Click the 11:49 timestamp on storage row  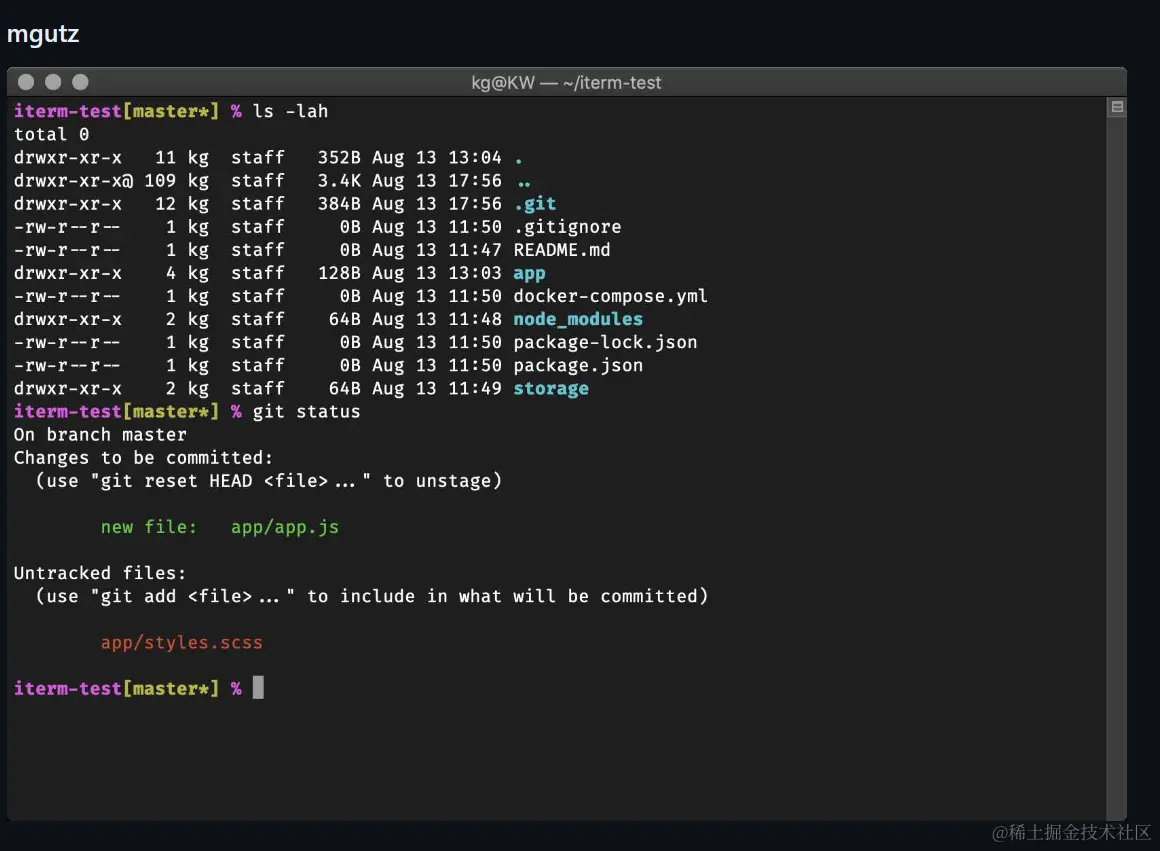pyautogui.click(x=475, y=388)
